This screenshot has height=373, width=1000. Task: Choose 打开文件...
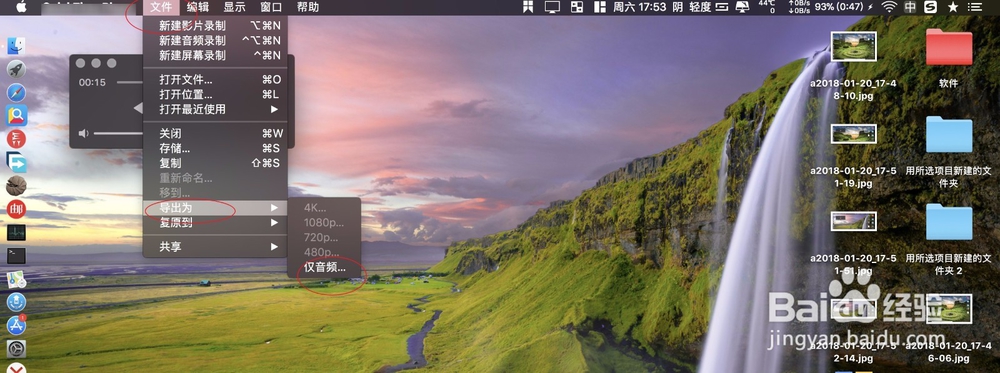pos(215,80)
